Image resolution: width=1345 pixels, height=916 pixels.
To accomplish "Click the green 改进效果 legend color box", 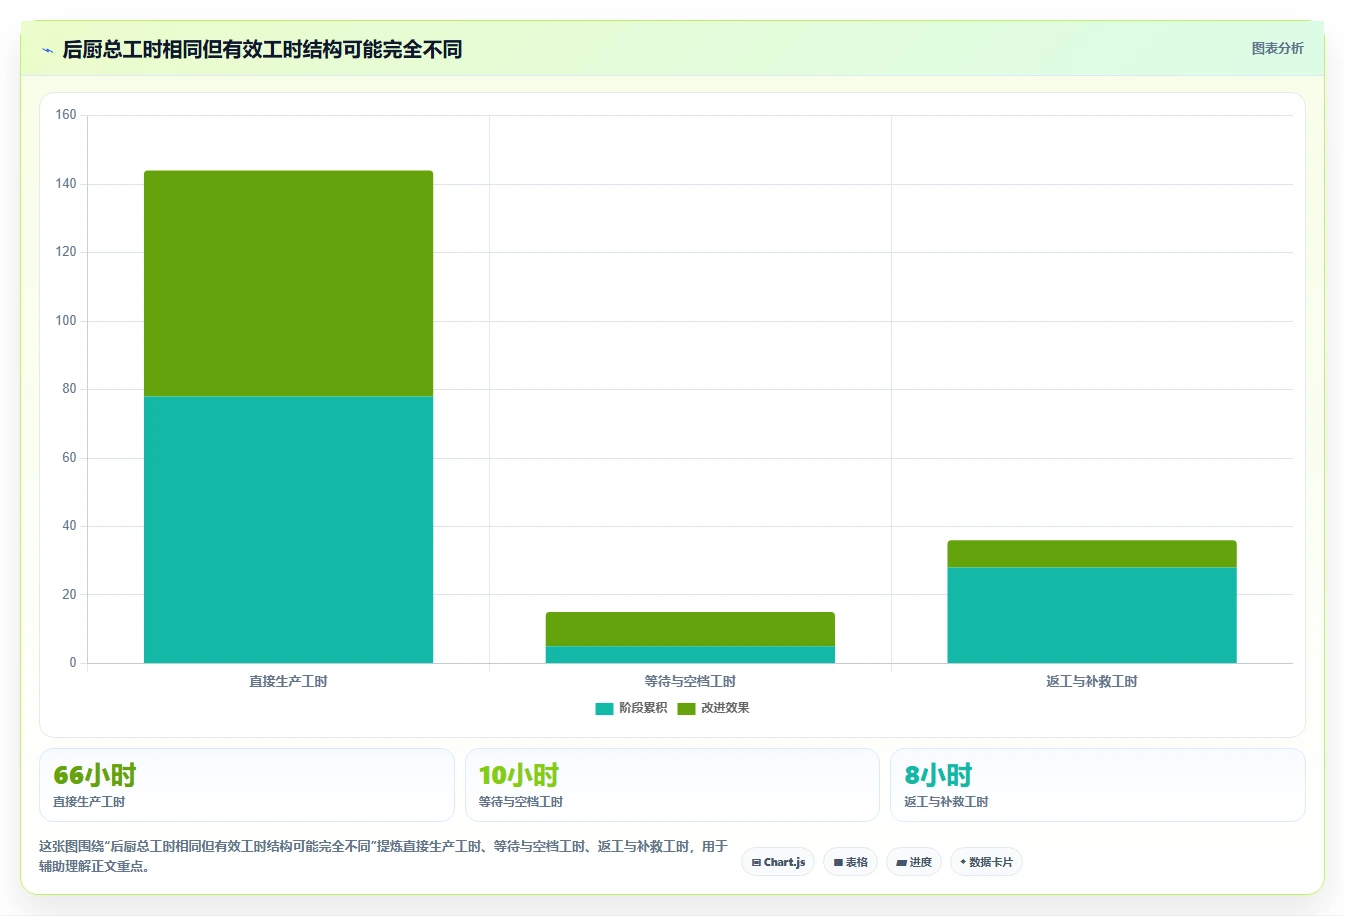I will pyautogui.click(x=686, y=709).
